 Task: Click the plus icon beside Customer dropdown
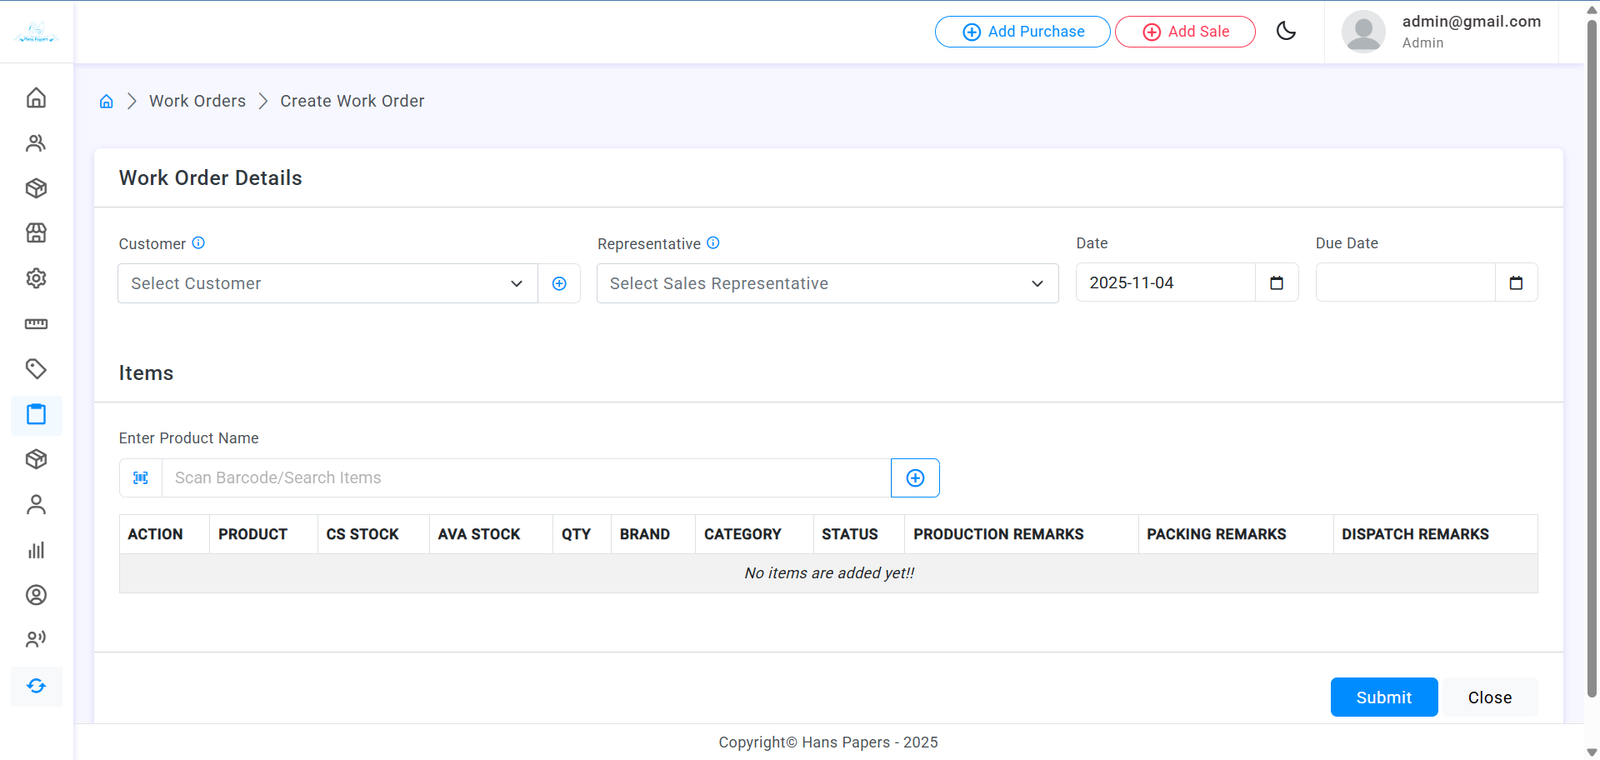click(559, 284)
